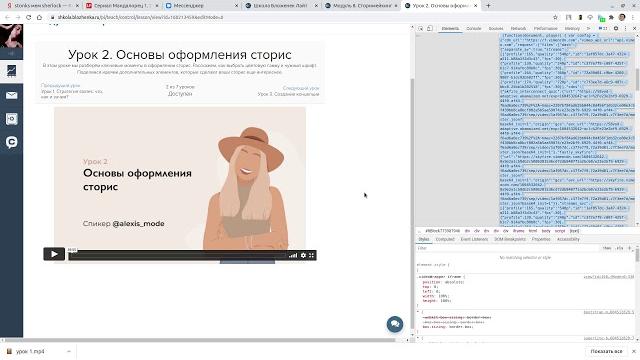
Task: Switch to the 'Модуль 8' browser tab
Action: coord(362,6)
